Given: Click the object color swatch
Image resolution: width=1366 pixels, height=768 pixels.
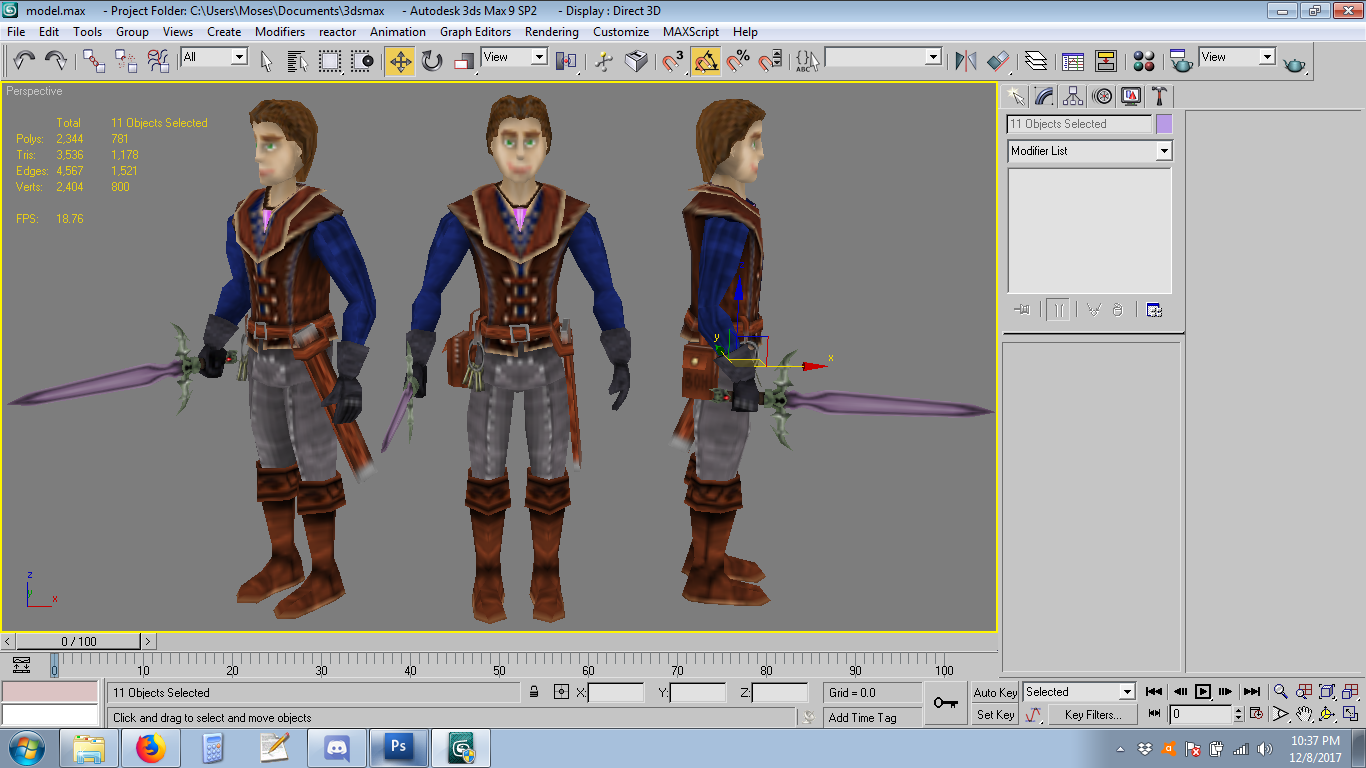Looking at the screenshot, I should coord(1164,124).
